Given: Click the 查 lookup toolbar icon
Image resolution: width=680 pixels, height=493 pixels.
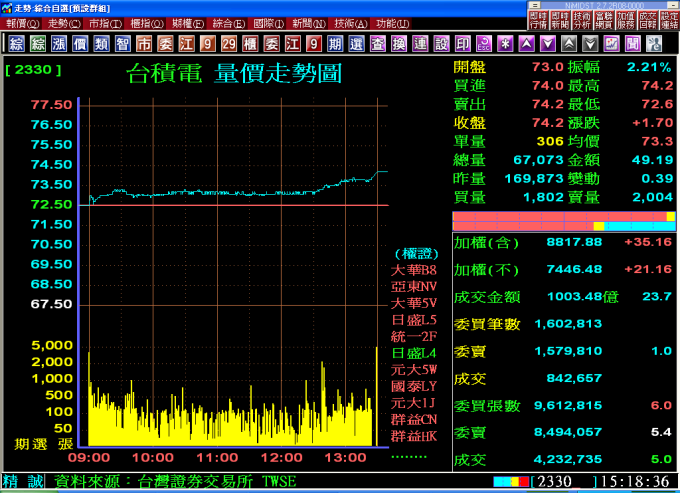Looking at the screenshot, I should tap(378, 43).
